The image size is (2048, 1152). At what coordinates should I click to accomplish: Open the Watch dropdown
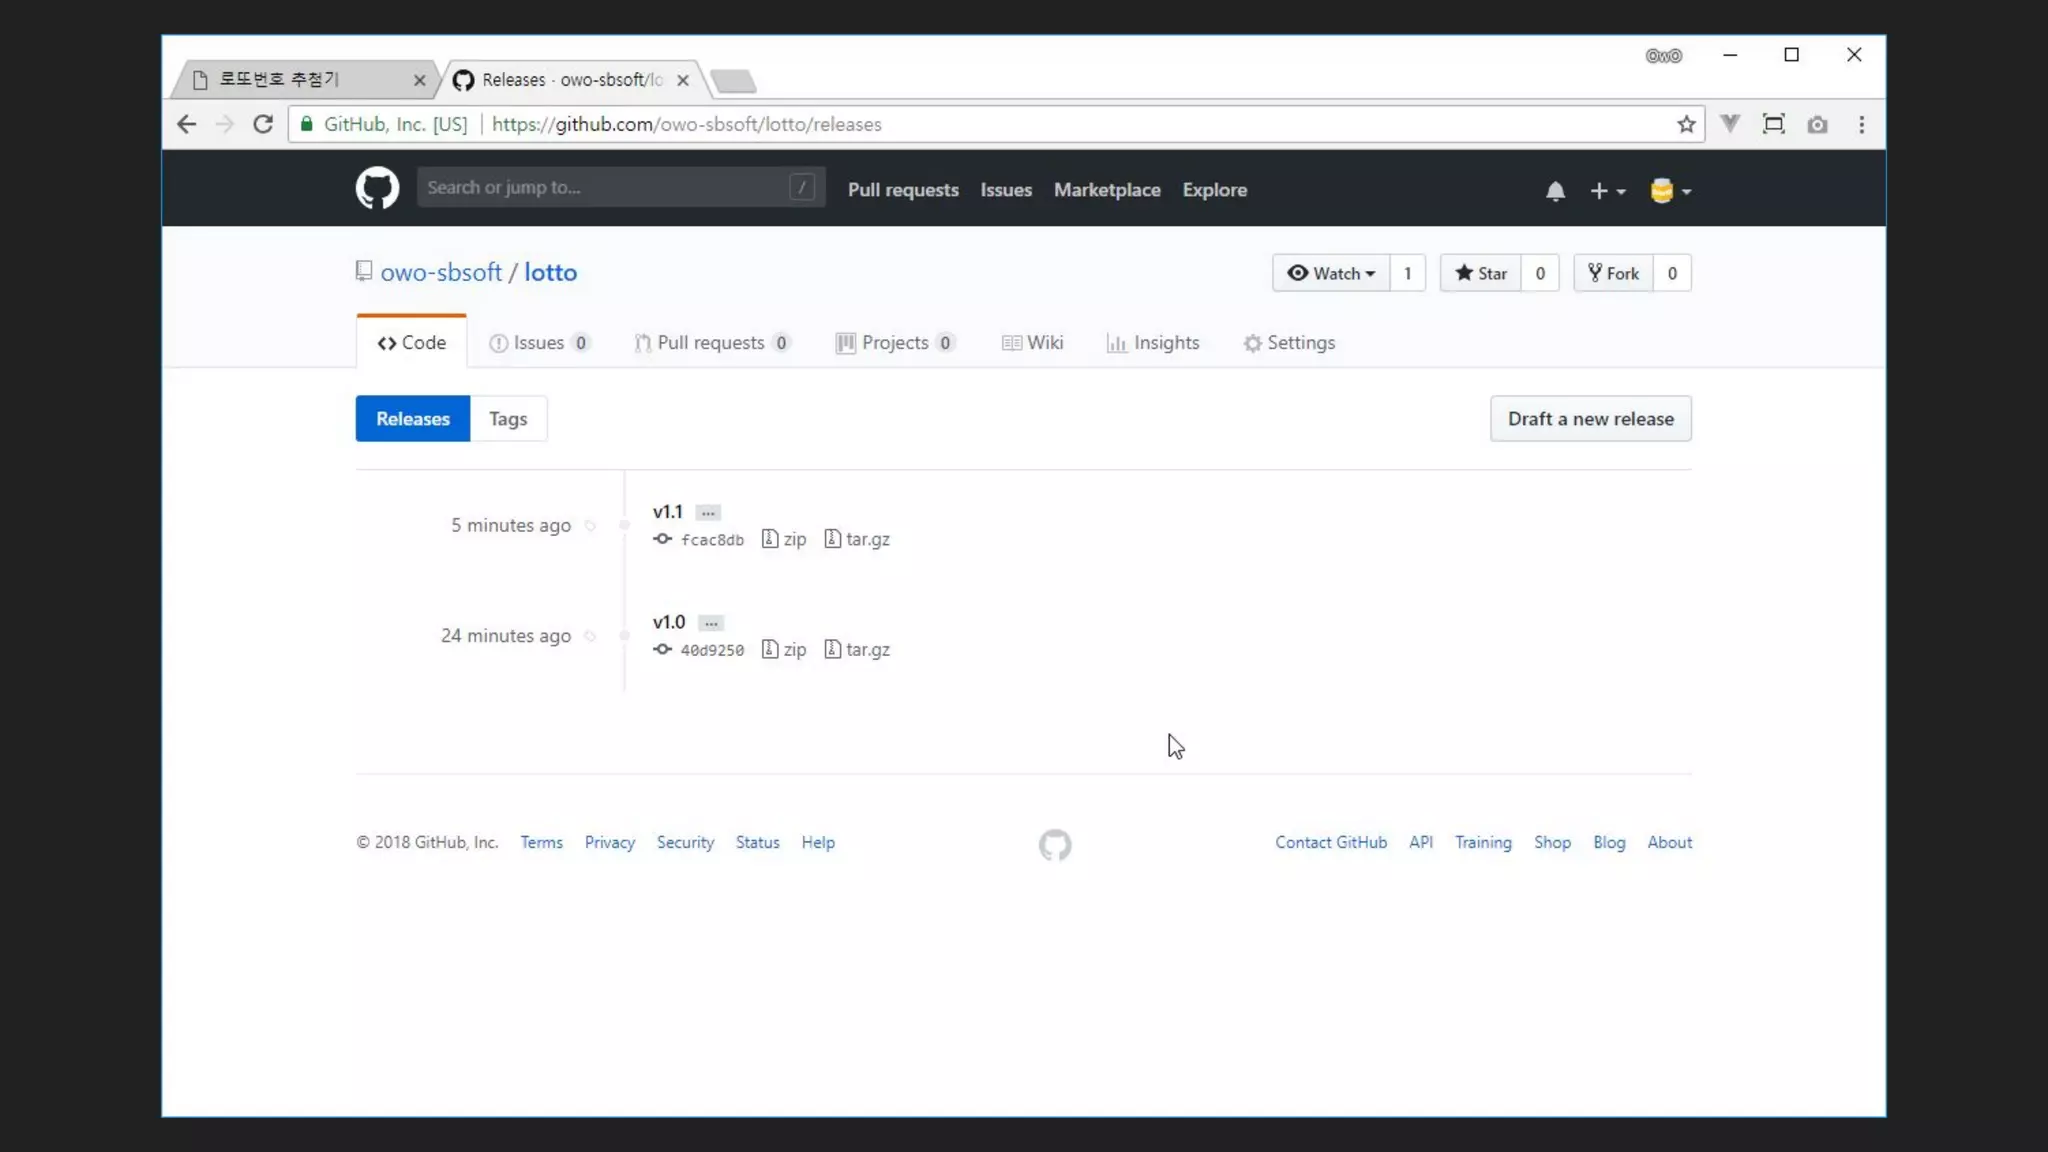(1331, 273)
